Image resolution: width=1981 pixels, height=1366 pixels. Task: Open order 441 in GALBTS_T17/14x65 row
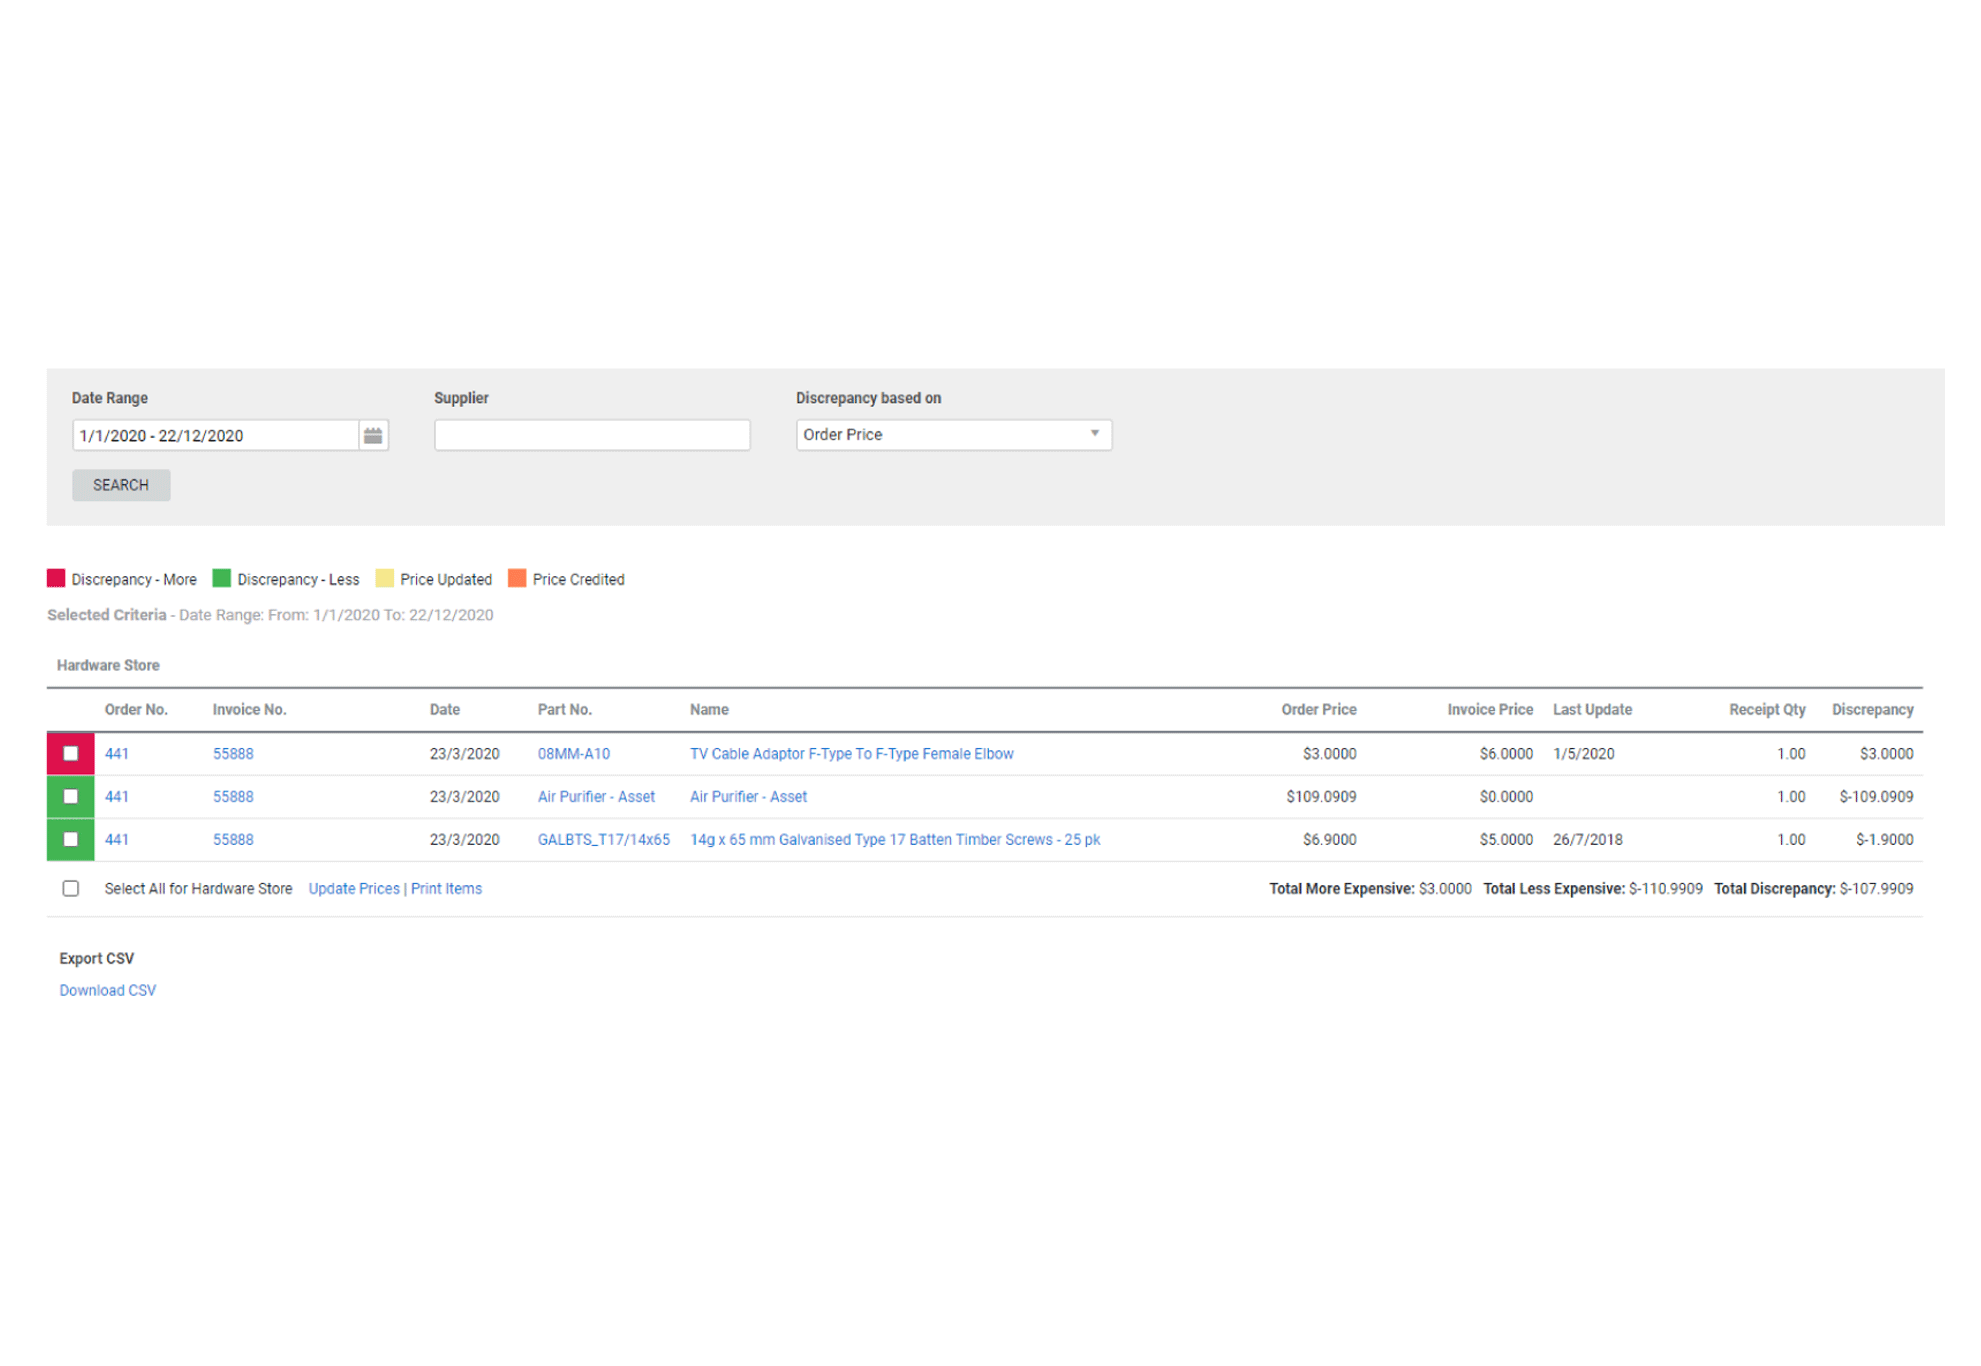coord(117,840)
